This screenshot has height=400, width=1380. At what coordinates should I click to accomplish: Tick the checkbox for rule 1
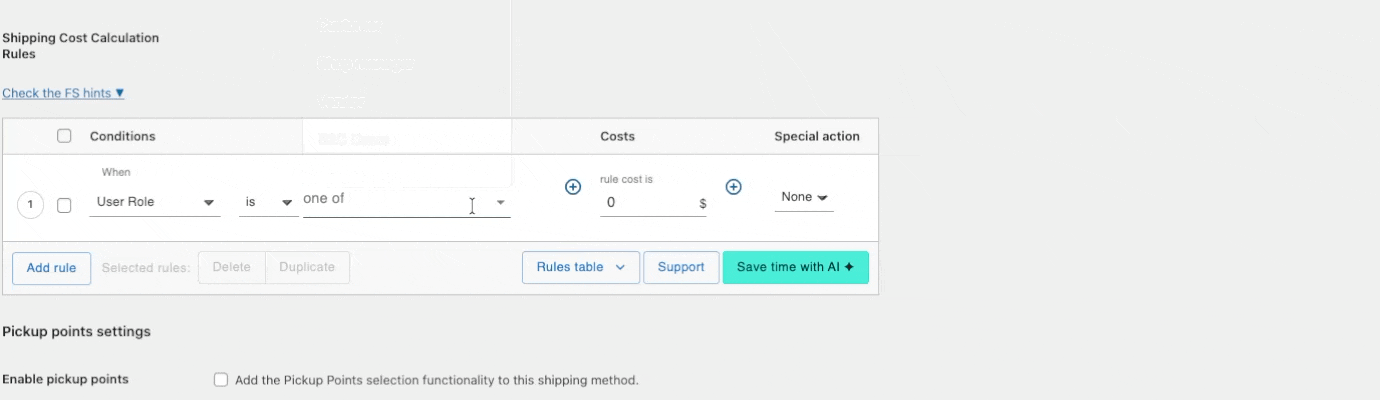click(64, 205)
